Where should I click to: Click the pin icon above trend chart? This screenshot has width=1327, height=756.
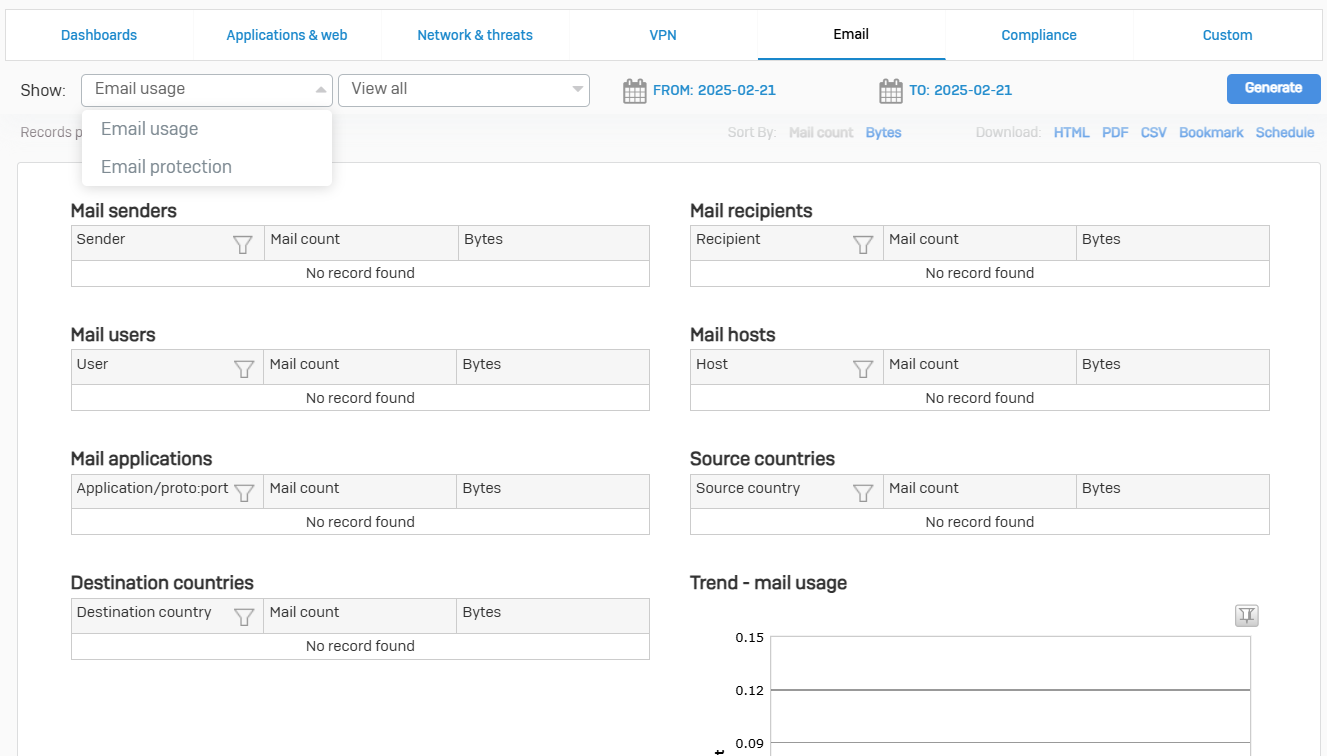[x=1246, y=615]
